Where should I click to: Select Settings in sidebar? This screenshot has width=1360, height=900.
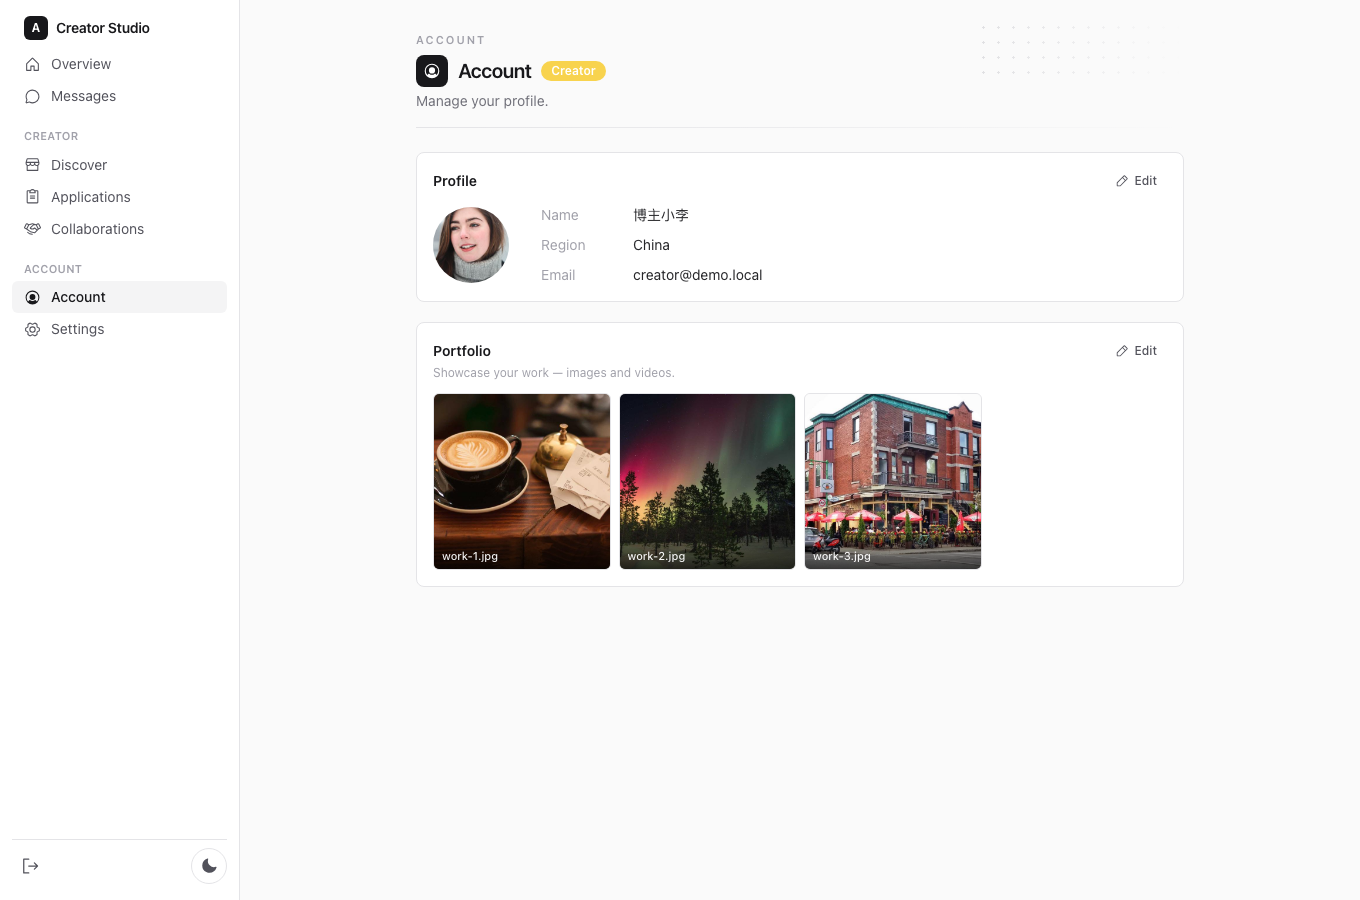pos(119,329)
